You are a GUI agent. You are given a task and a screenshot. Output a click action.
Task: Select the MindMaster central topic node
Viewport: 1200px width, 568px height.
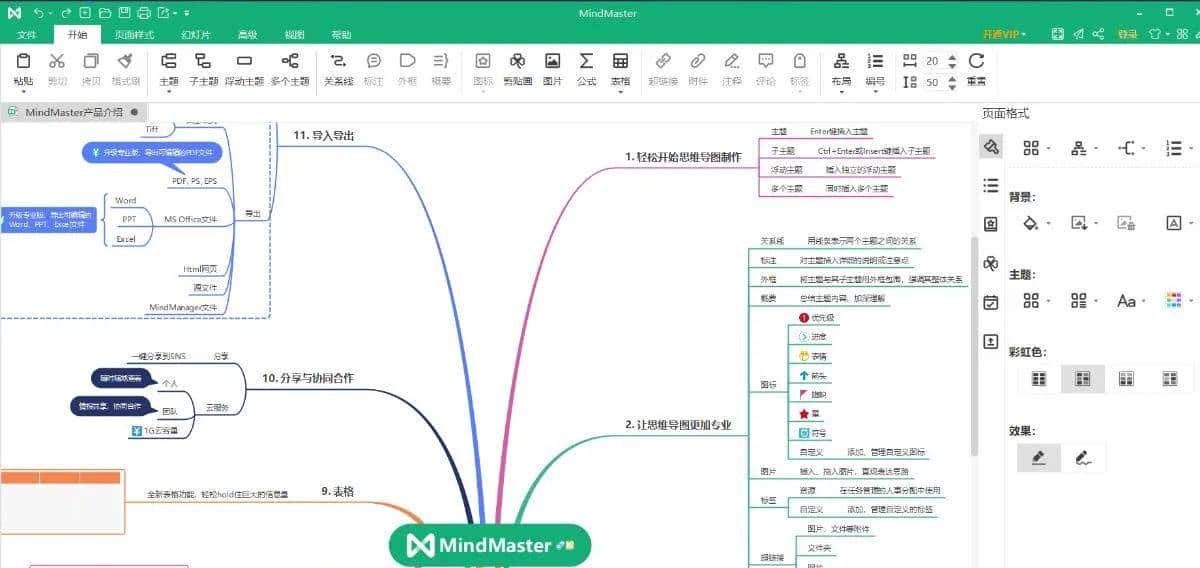coord(490,545)
